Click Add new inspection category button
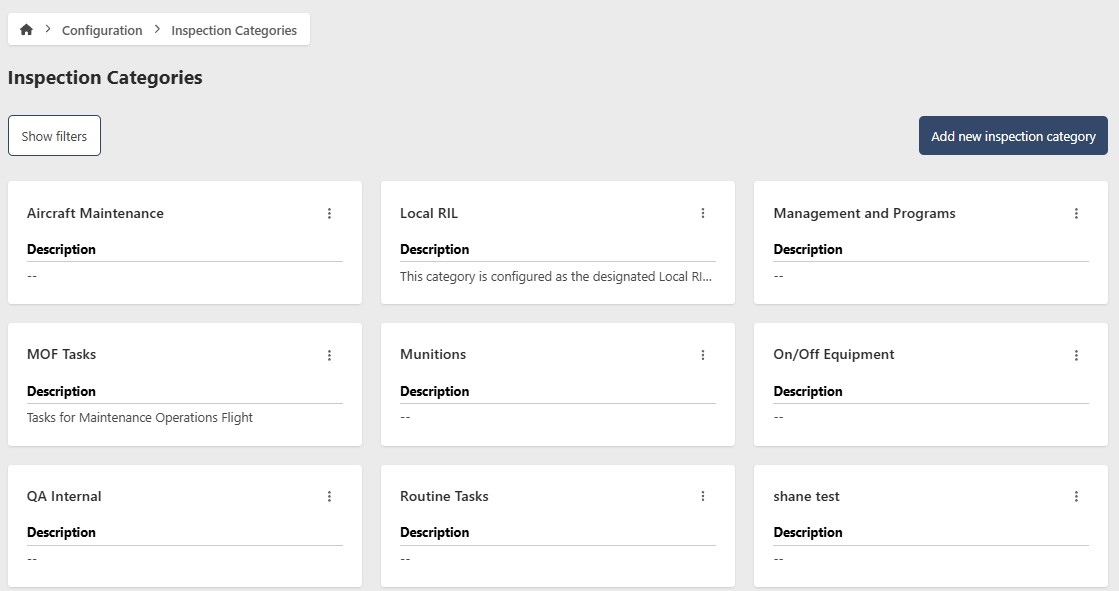 click(1013, 136)
